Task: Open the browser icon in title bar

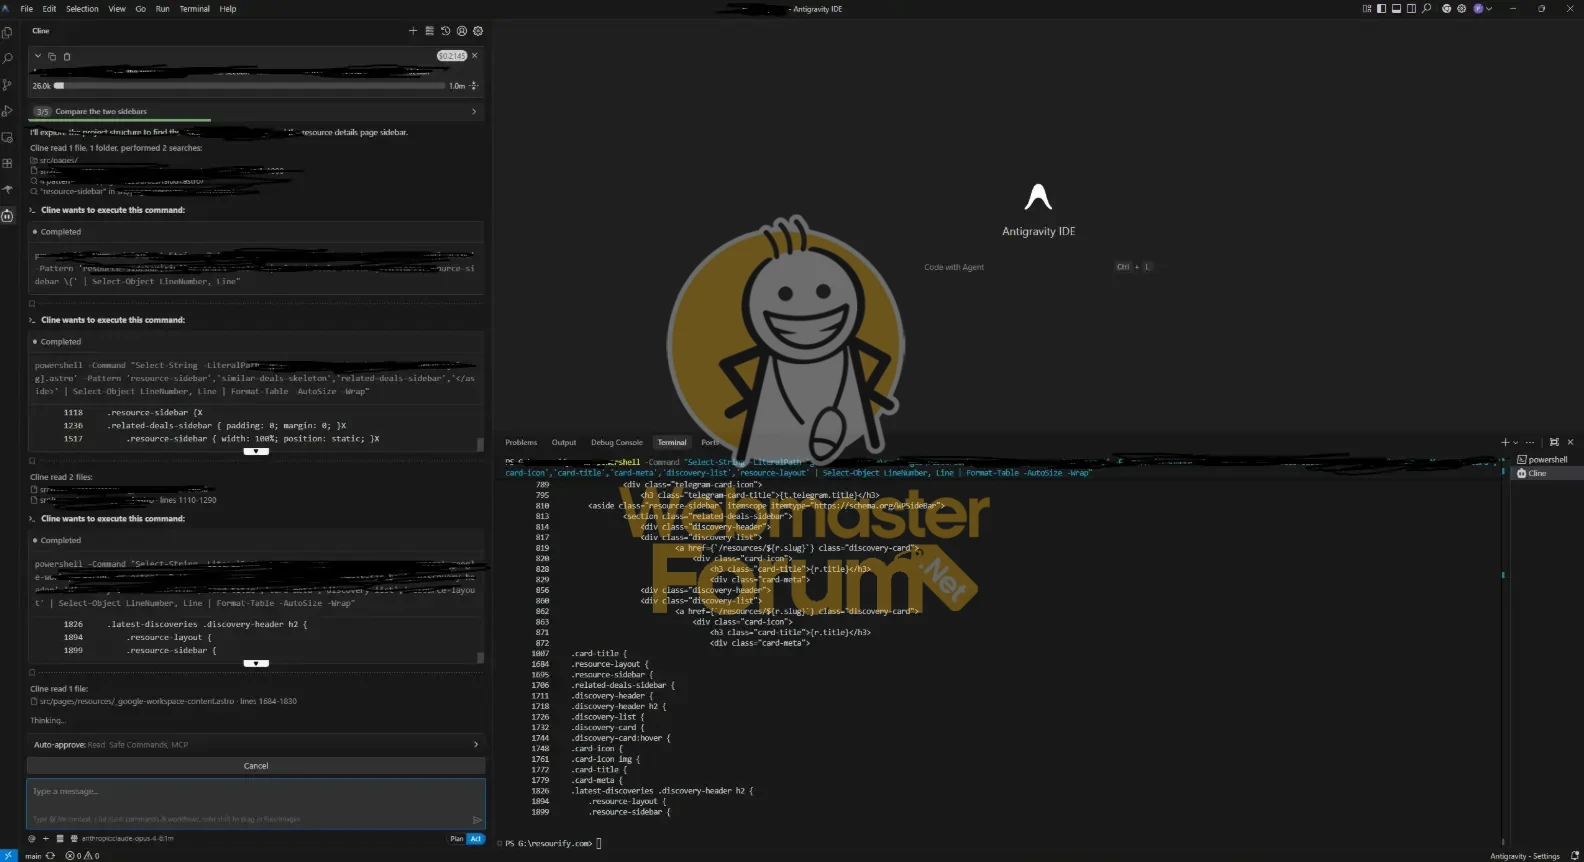Action: click(1446, 9)
